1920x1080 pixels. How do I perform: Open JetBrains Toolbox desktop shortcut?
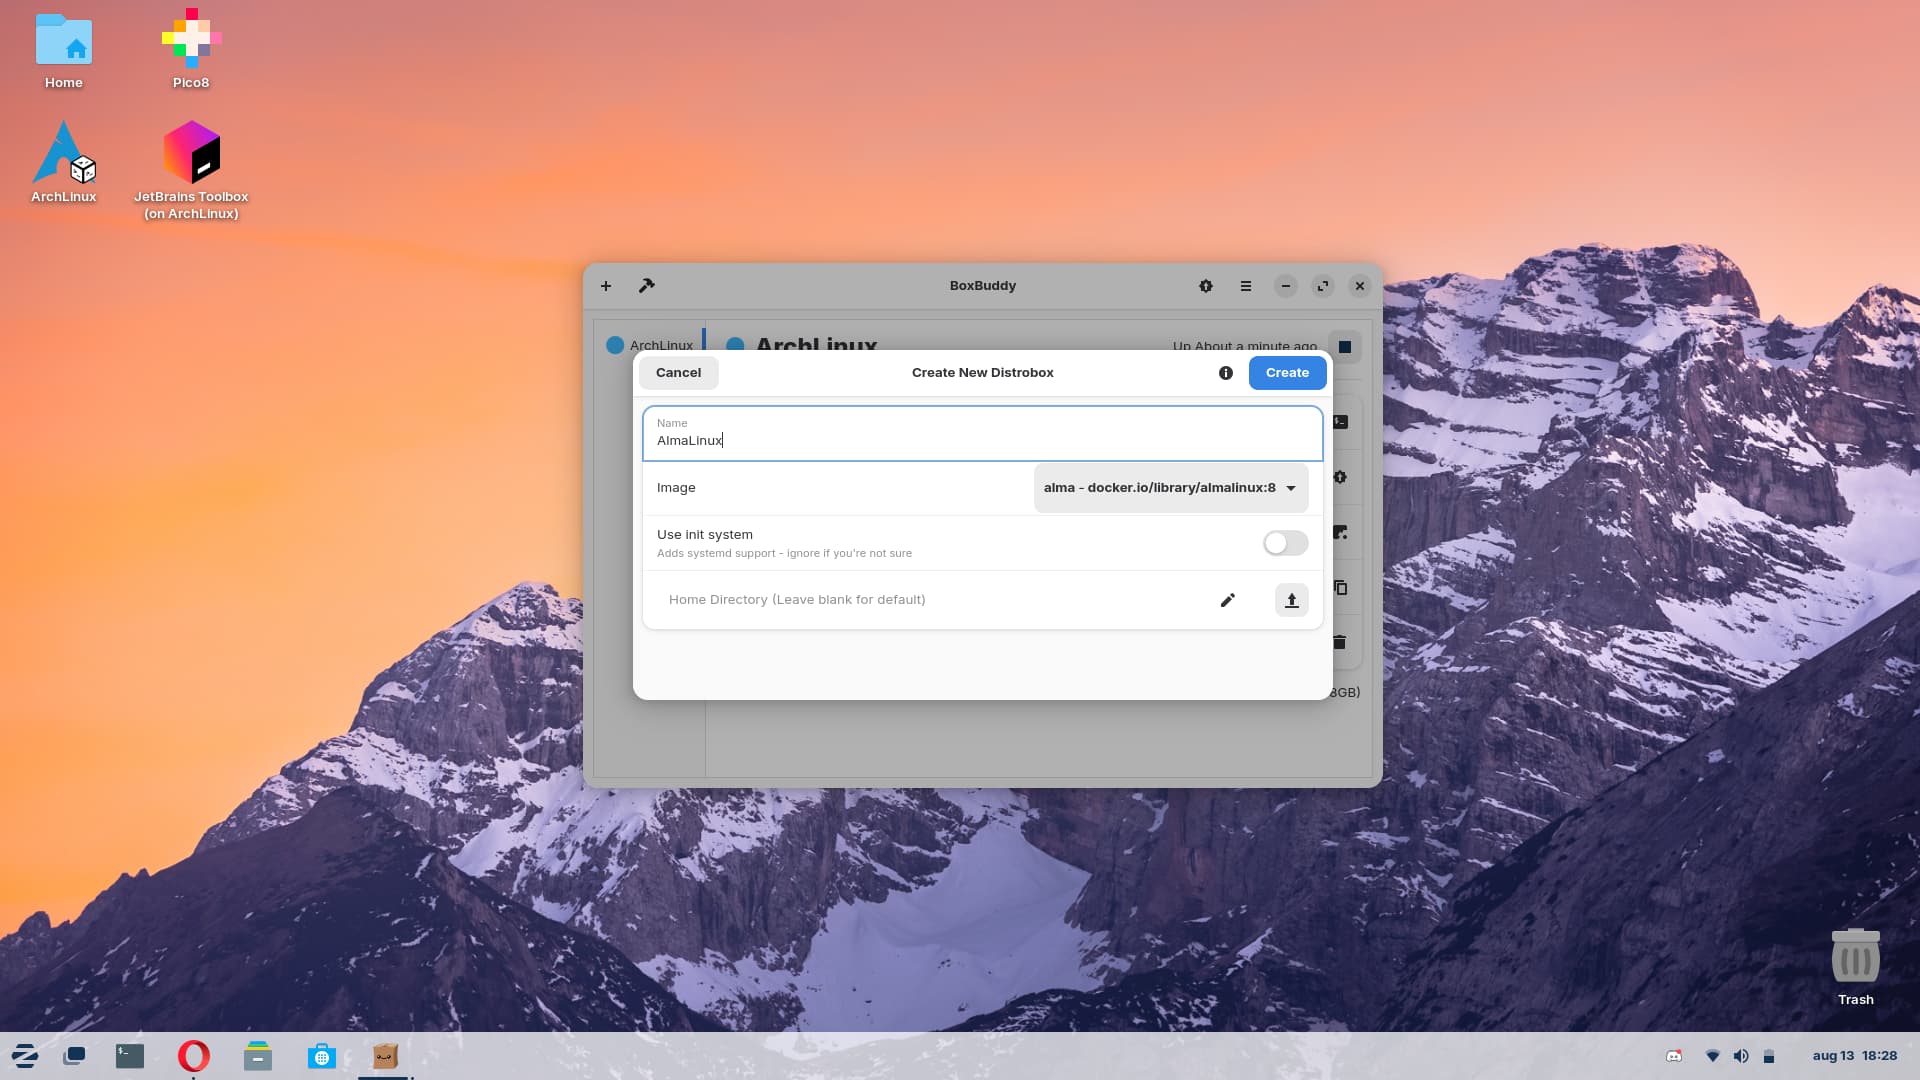(x=191, y=170)
